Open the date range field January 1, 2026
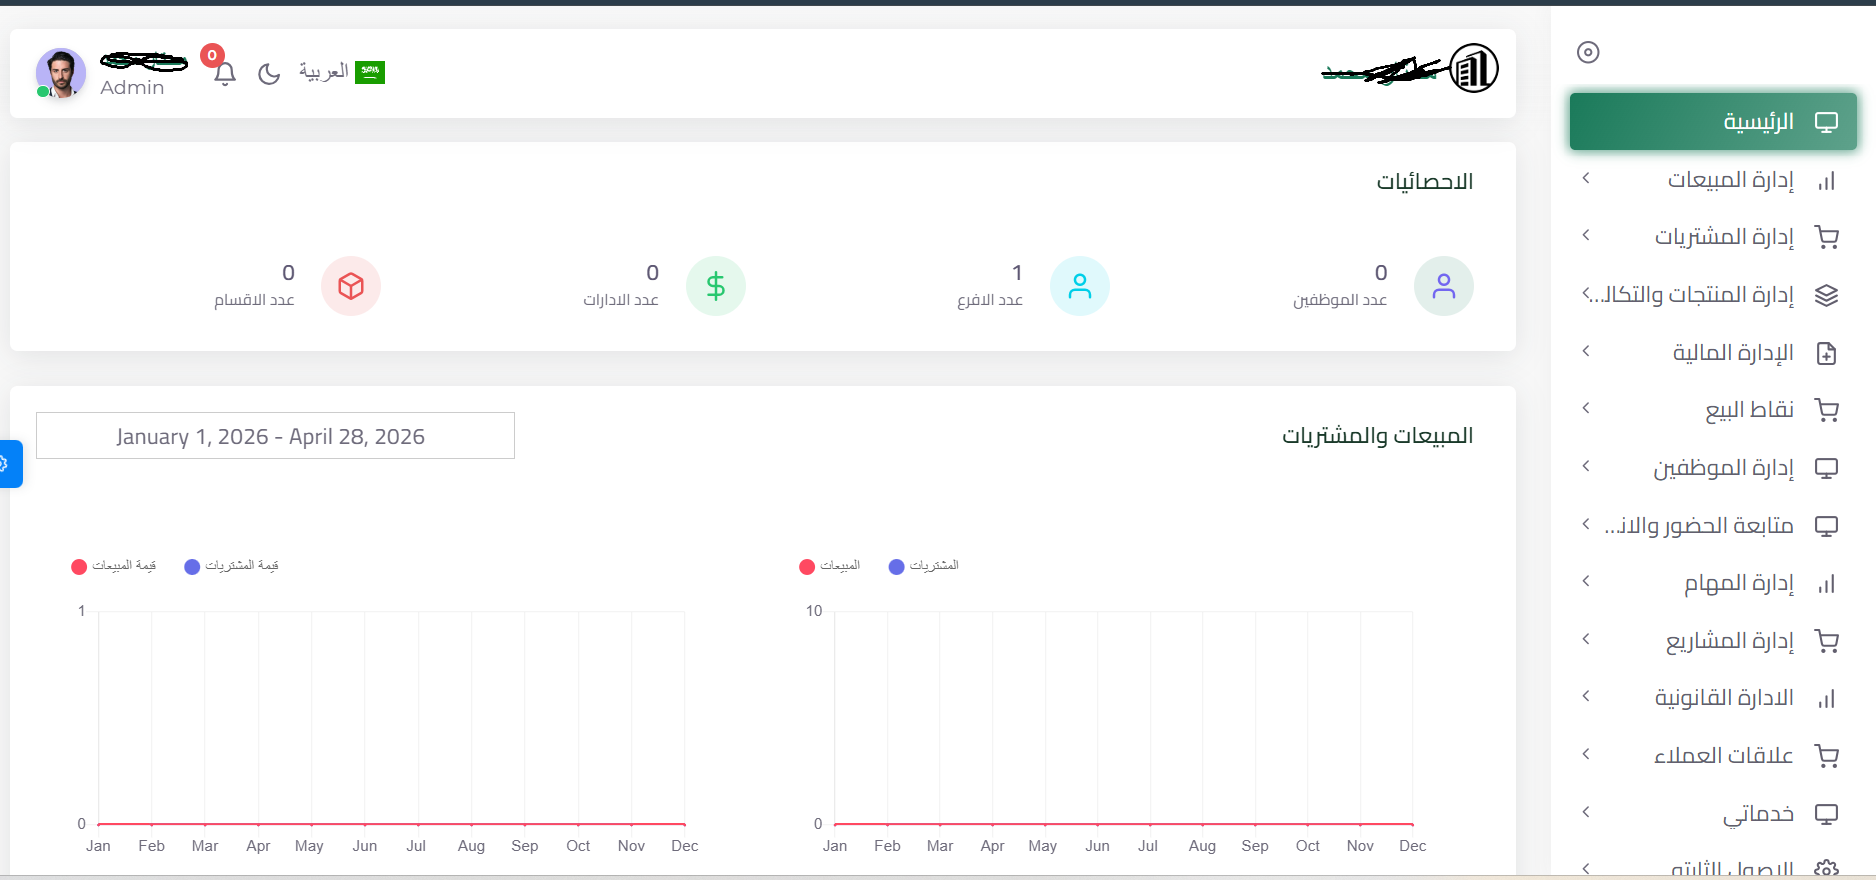This screenshot has width=1876, height=880. point(275,436)
